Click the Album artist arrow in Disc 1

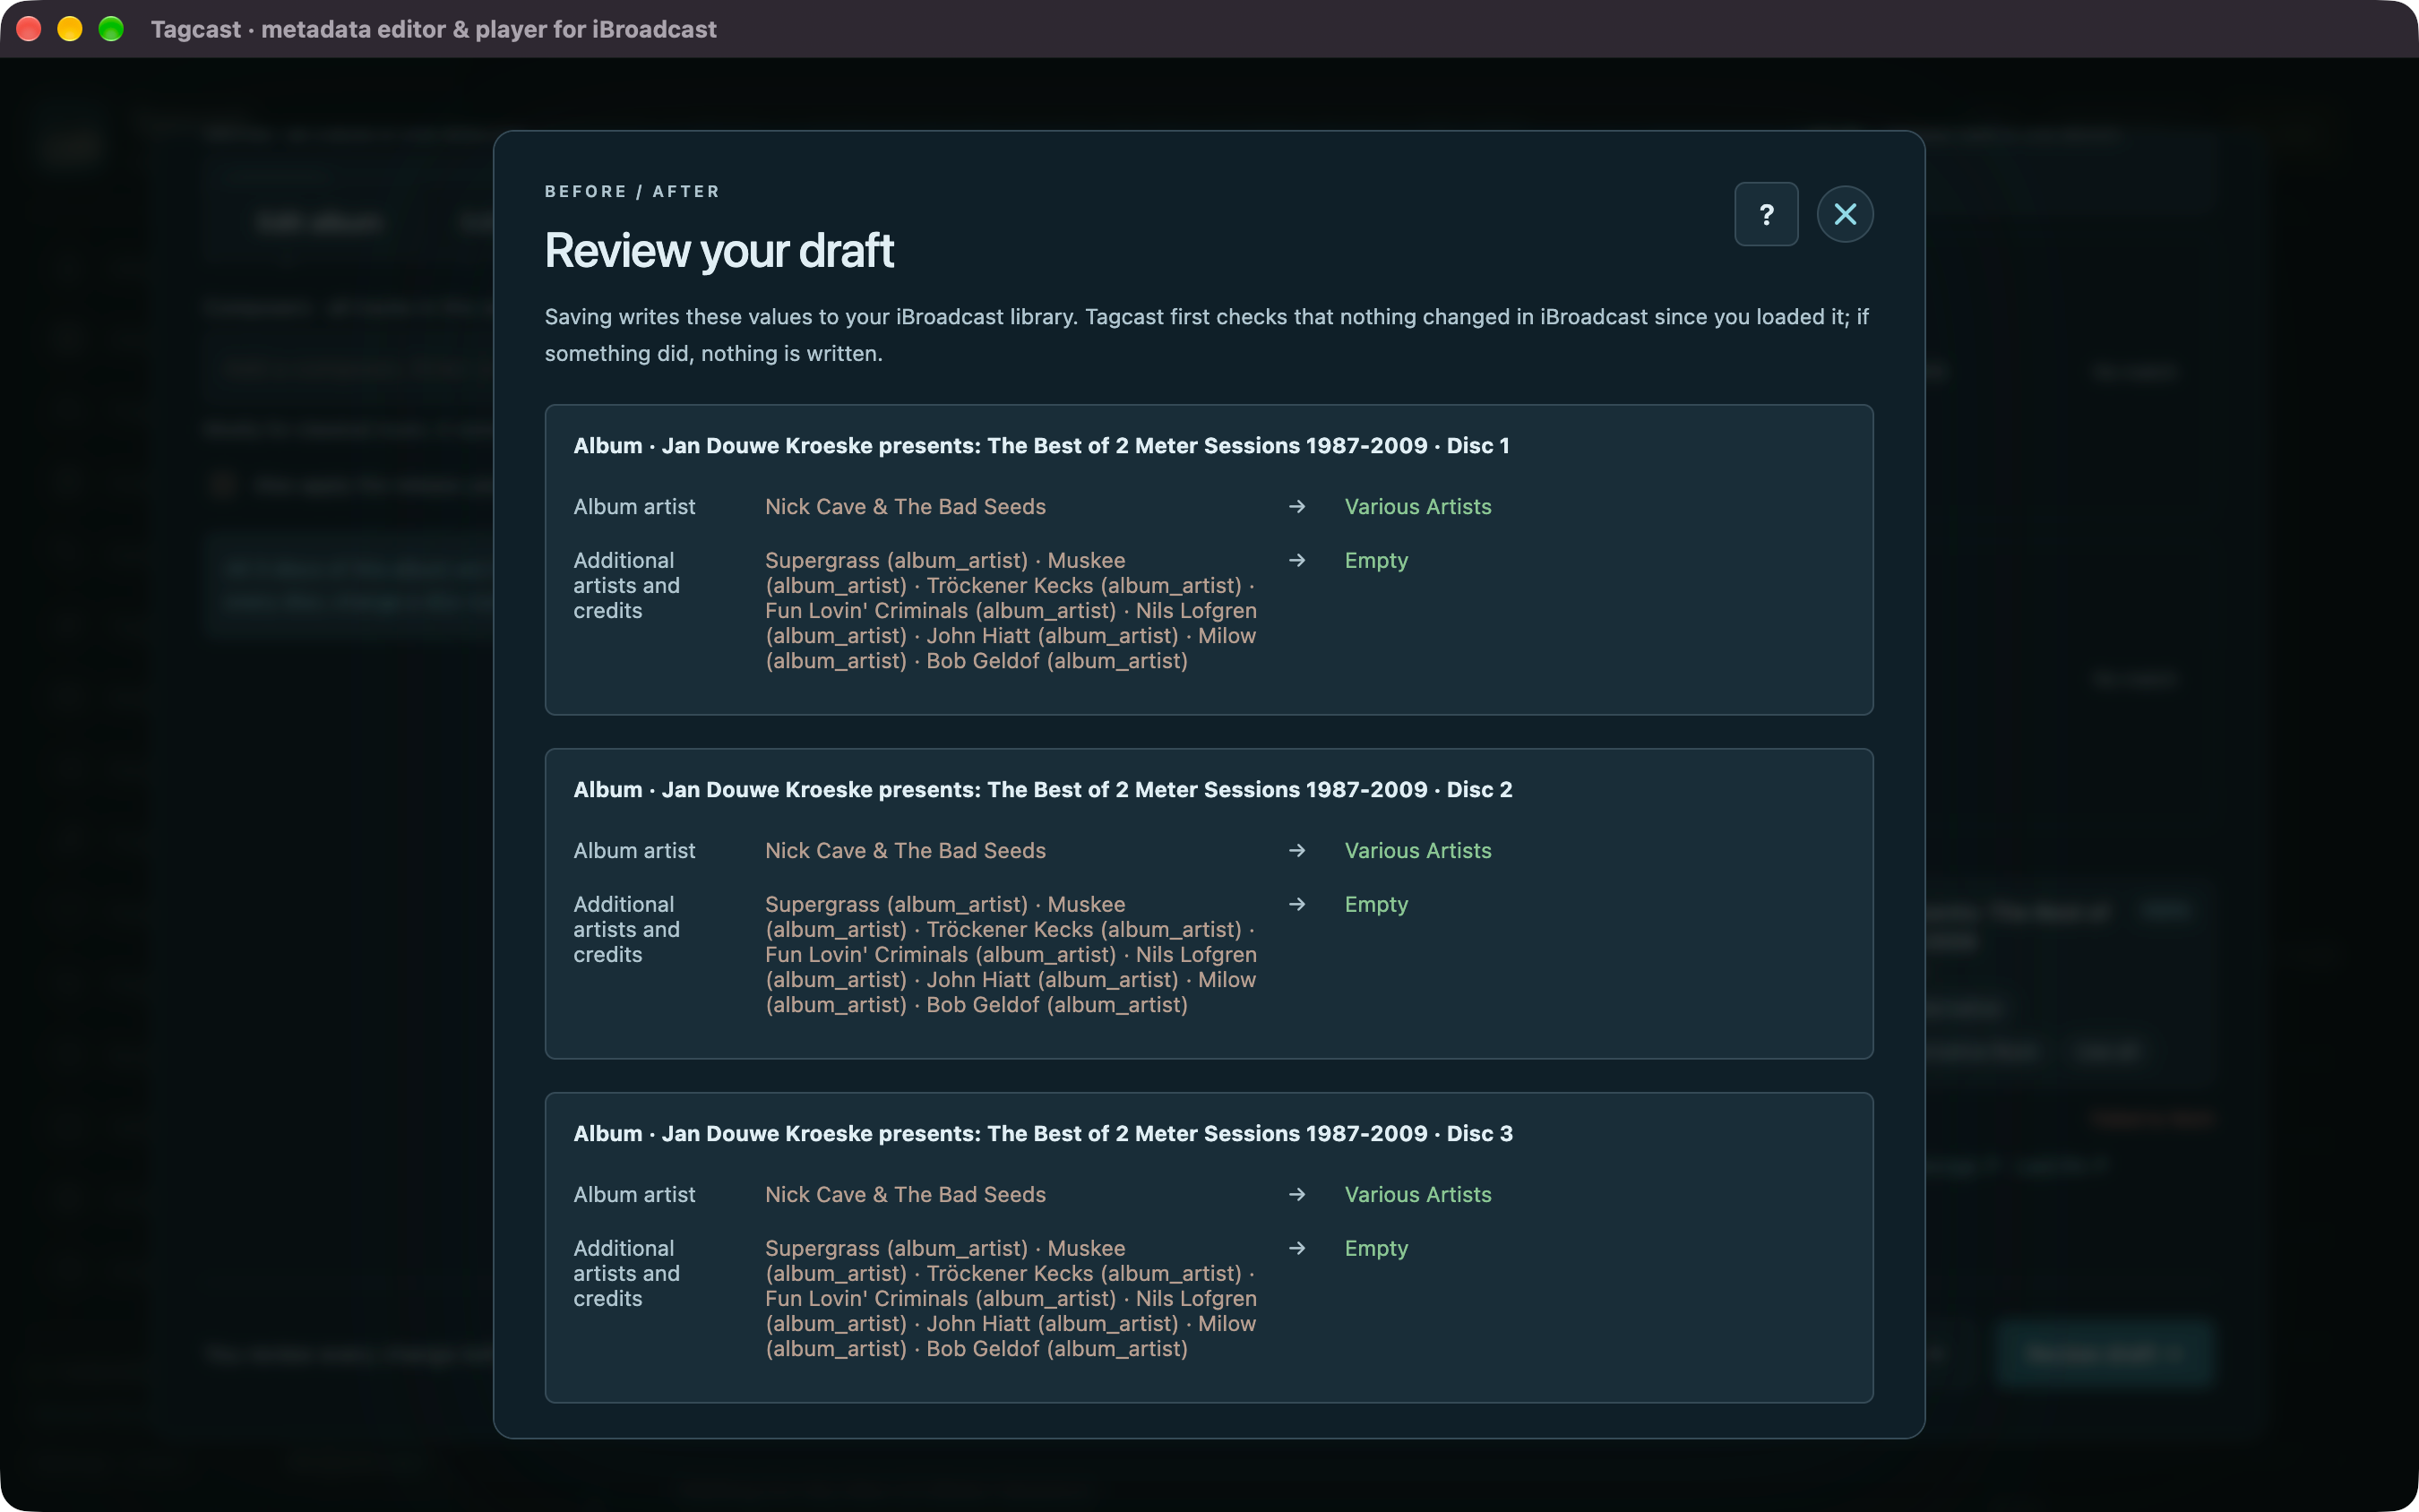[x=1297, y=507]
